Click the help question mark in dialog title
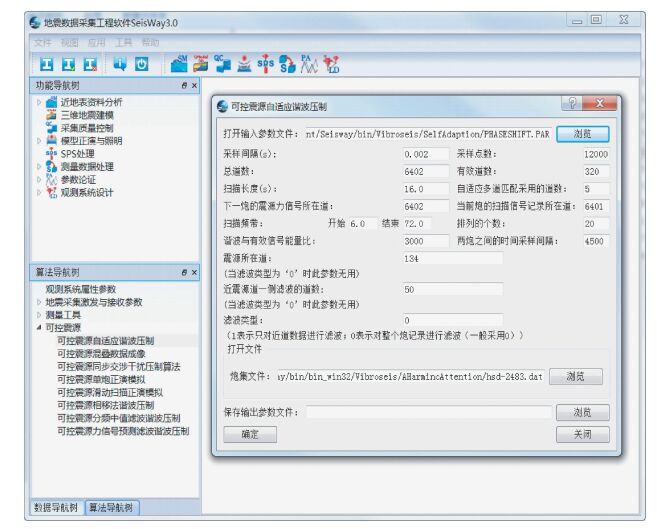 point(571,104)
